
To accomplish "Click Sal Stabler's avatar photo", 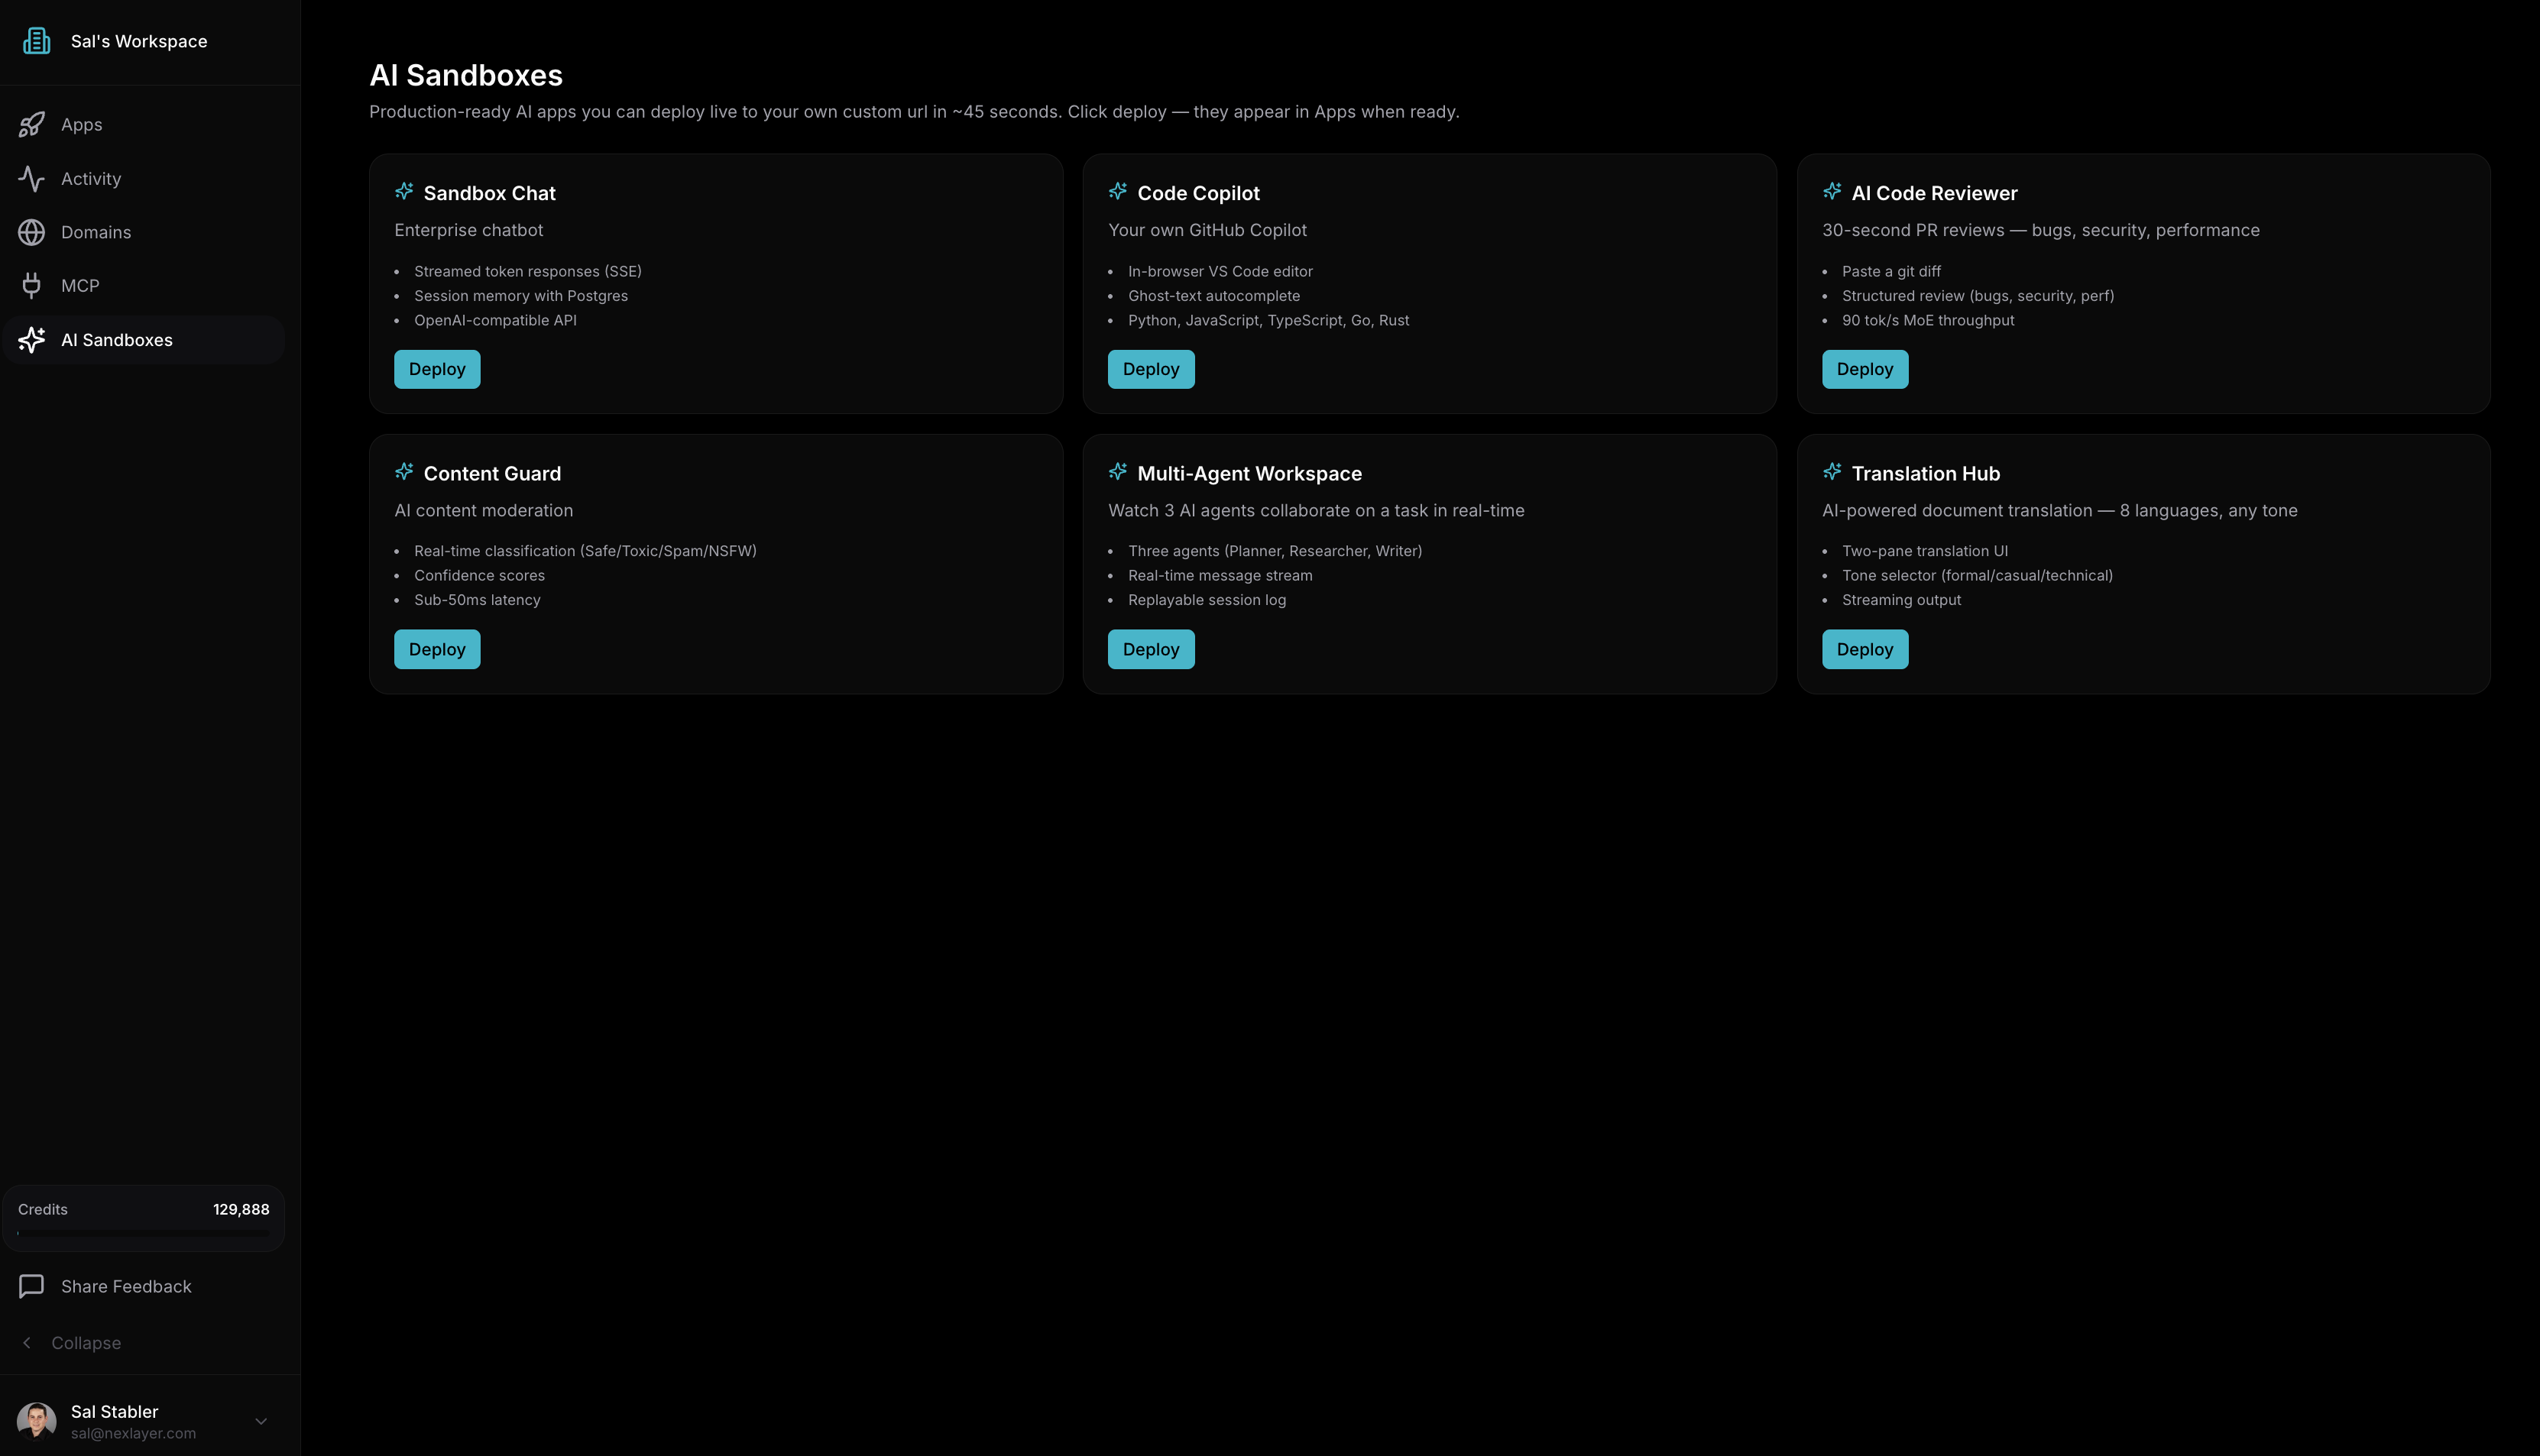I will point(37,1421).
